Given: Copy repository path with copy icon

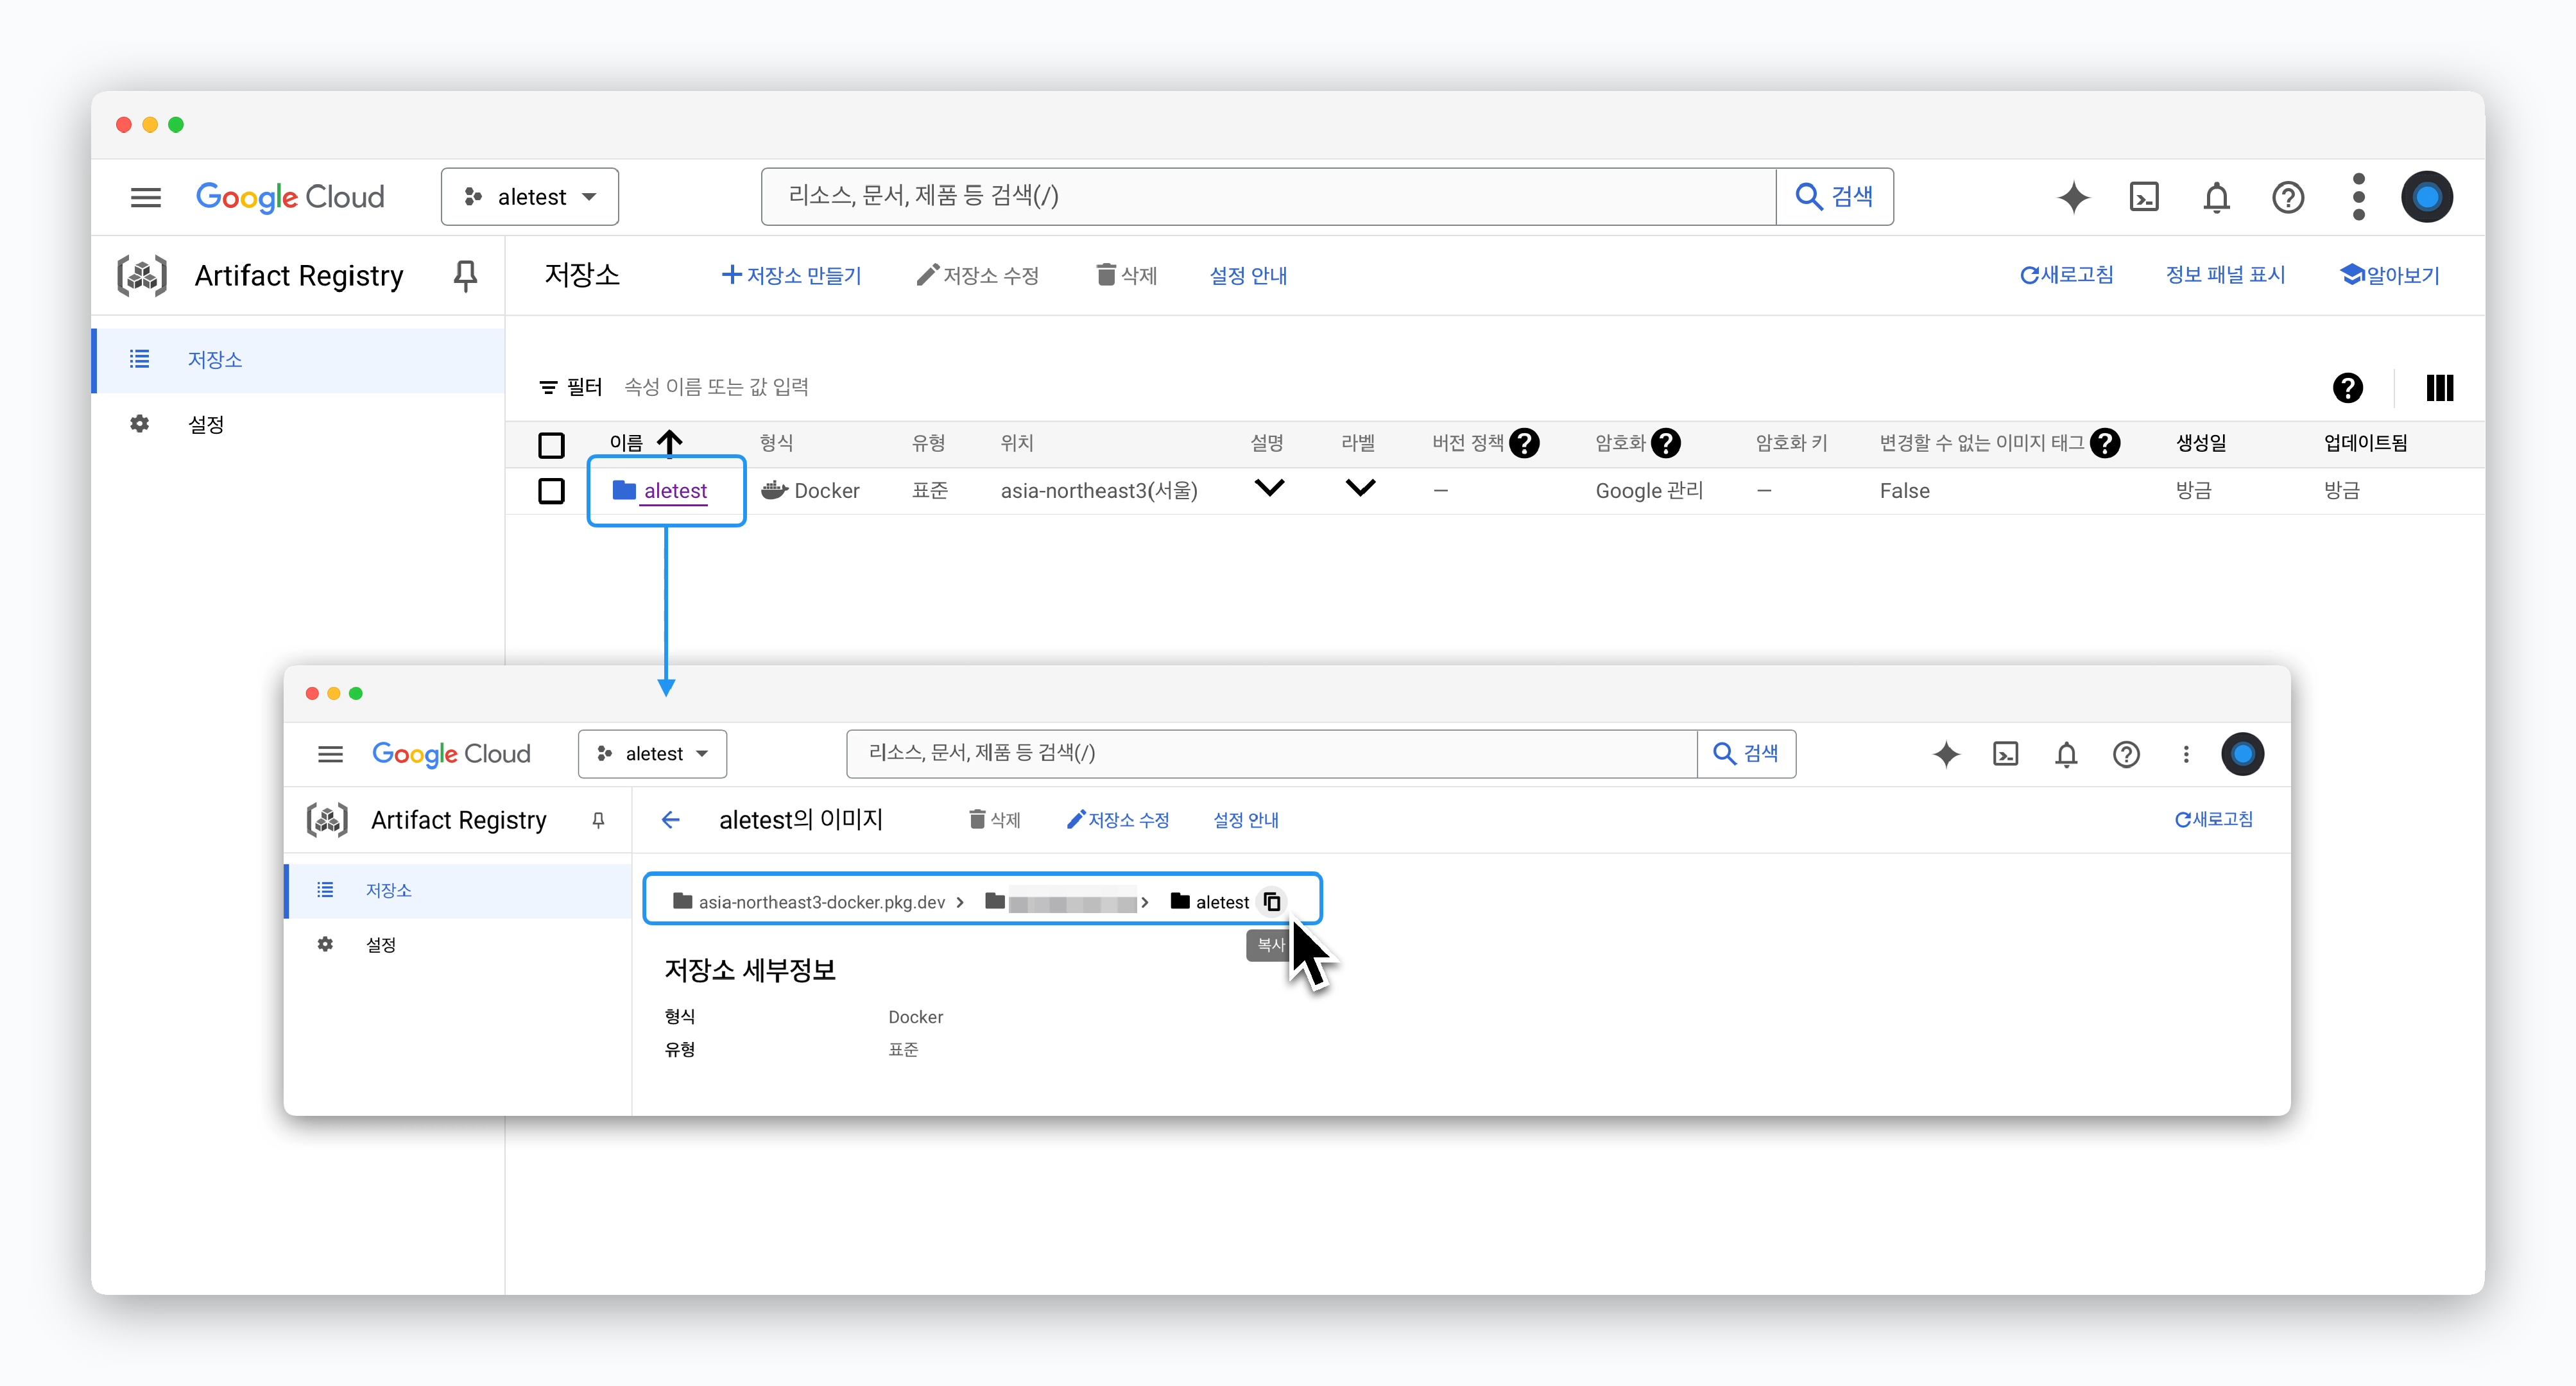Looking at the screenshot, I should click(1272, 902).
